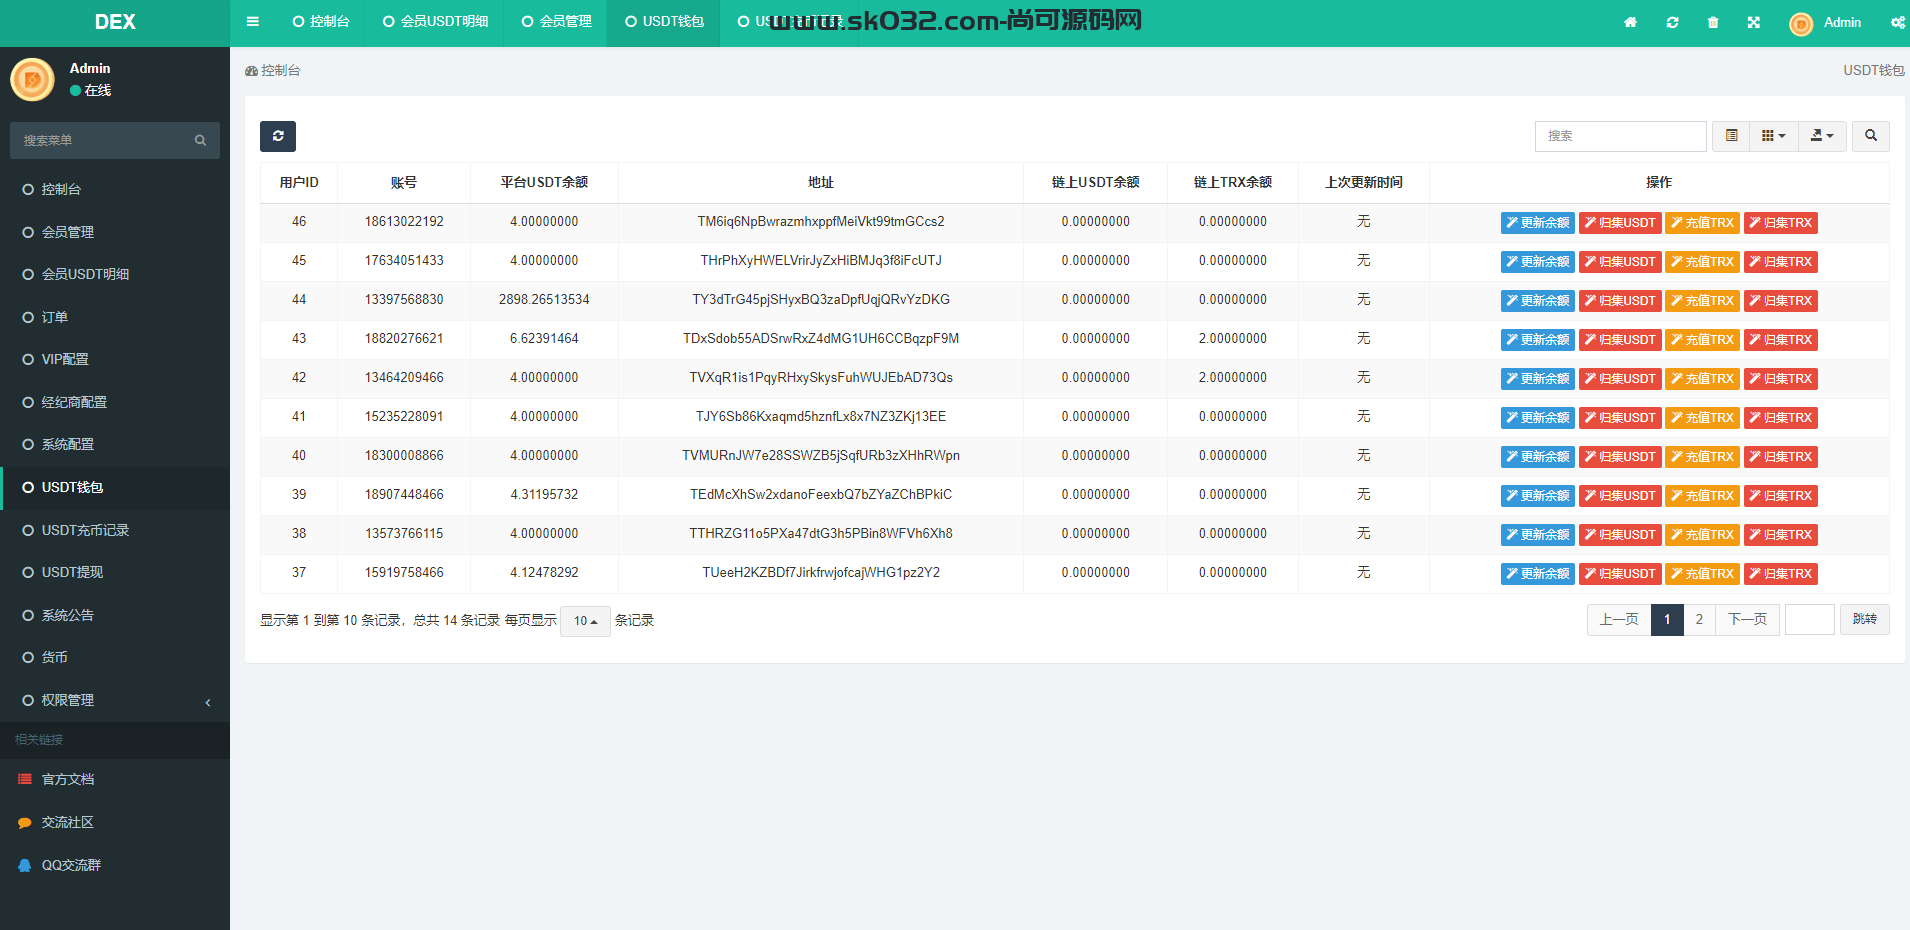Expand the 权限管理 sidebar menu

tap(115, 700)
